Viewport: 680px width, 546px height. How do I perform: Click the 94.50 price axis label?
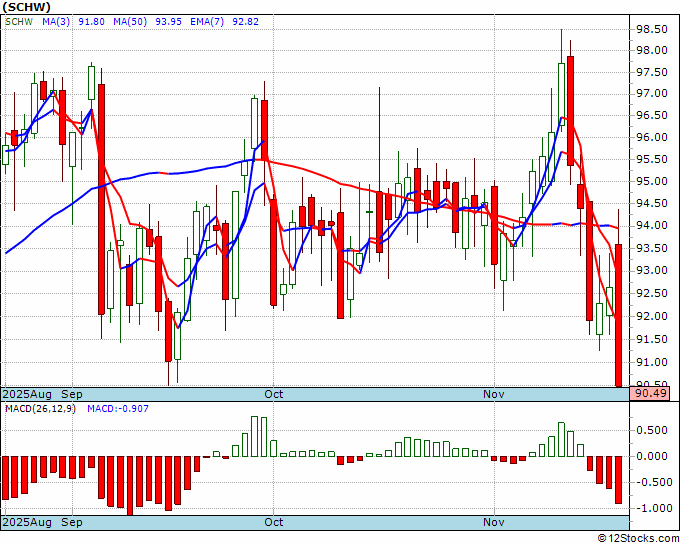[x=651, y=203]
